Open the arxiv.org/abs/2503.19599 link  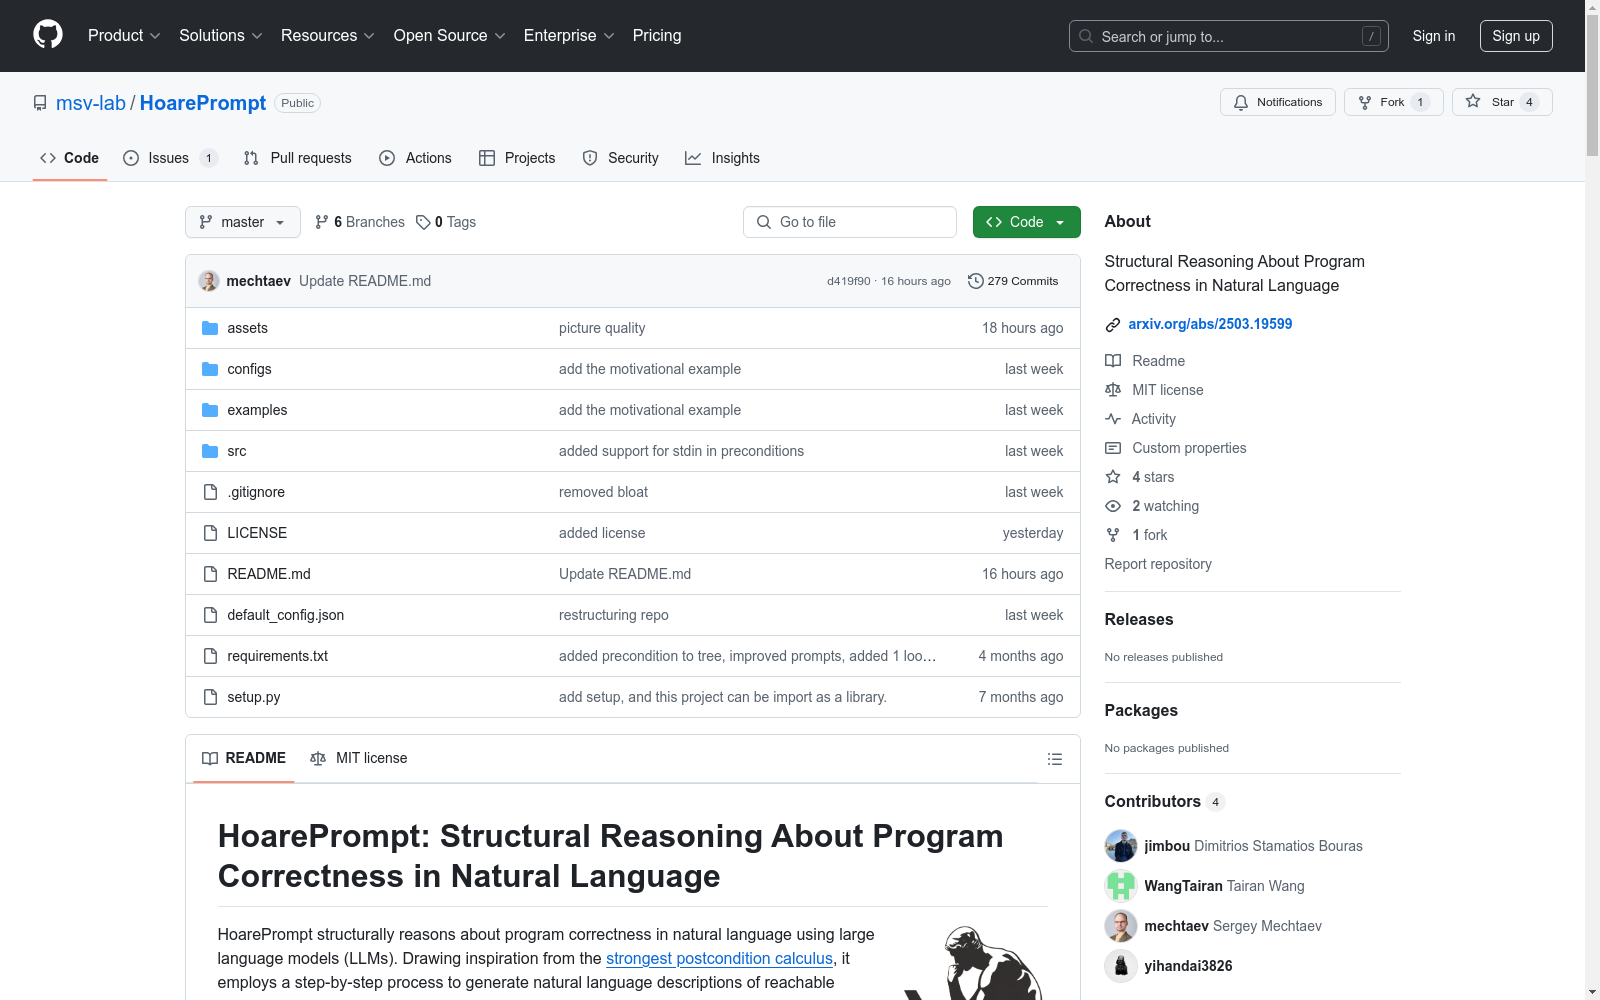click(x=1210, y=324)
